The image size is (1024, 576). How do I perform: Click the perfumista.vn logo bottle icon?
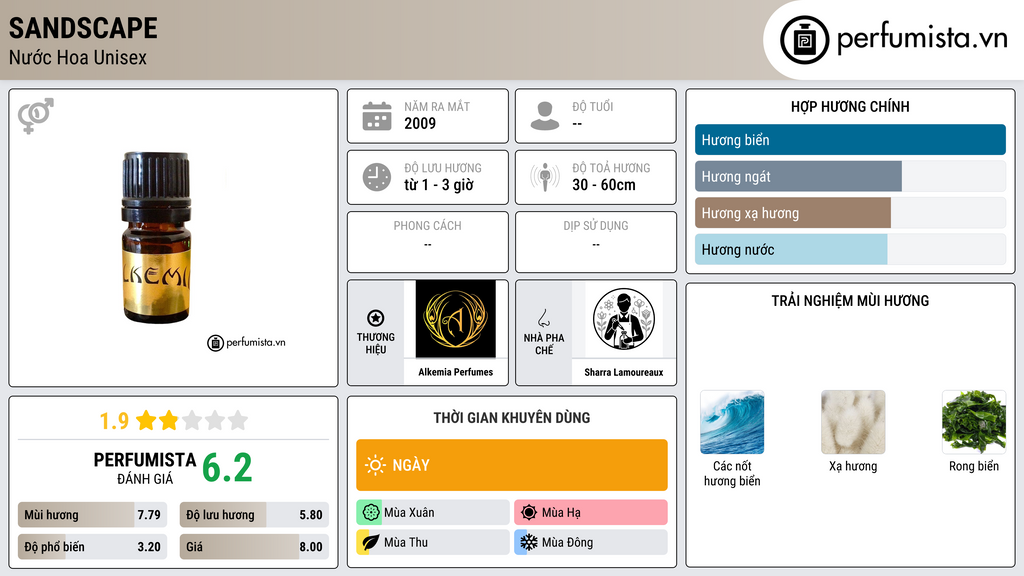point(804,40)
